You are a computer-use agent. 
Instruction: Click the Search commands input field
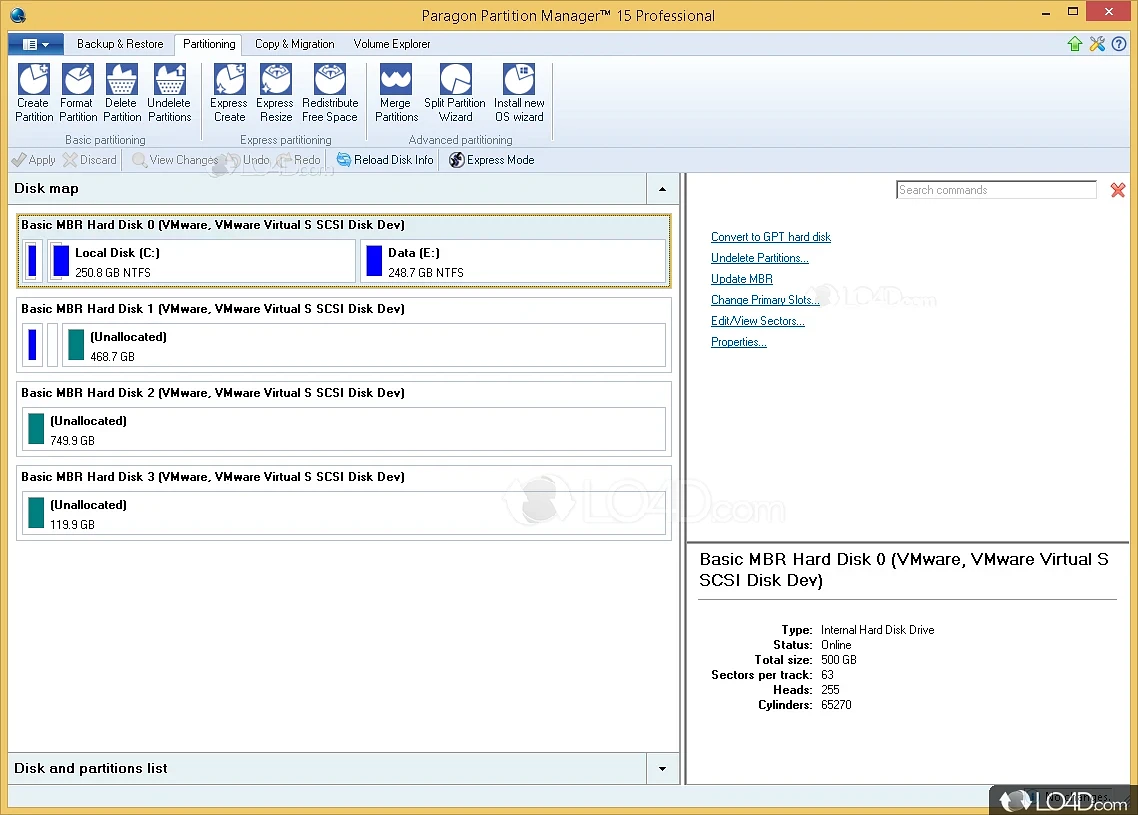click(x=996, y=190)
